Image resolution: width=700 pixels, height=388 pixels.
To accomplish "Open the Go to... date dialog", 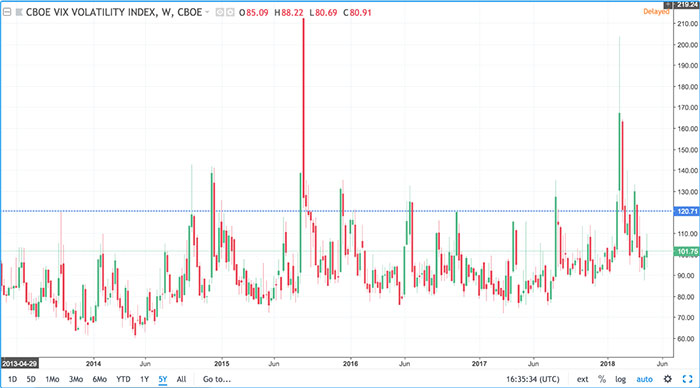I will pos(217,379).
